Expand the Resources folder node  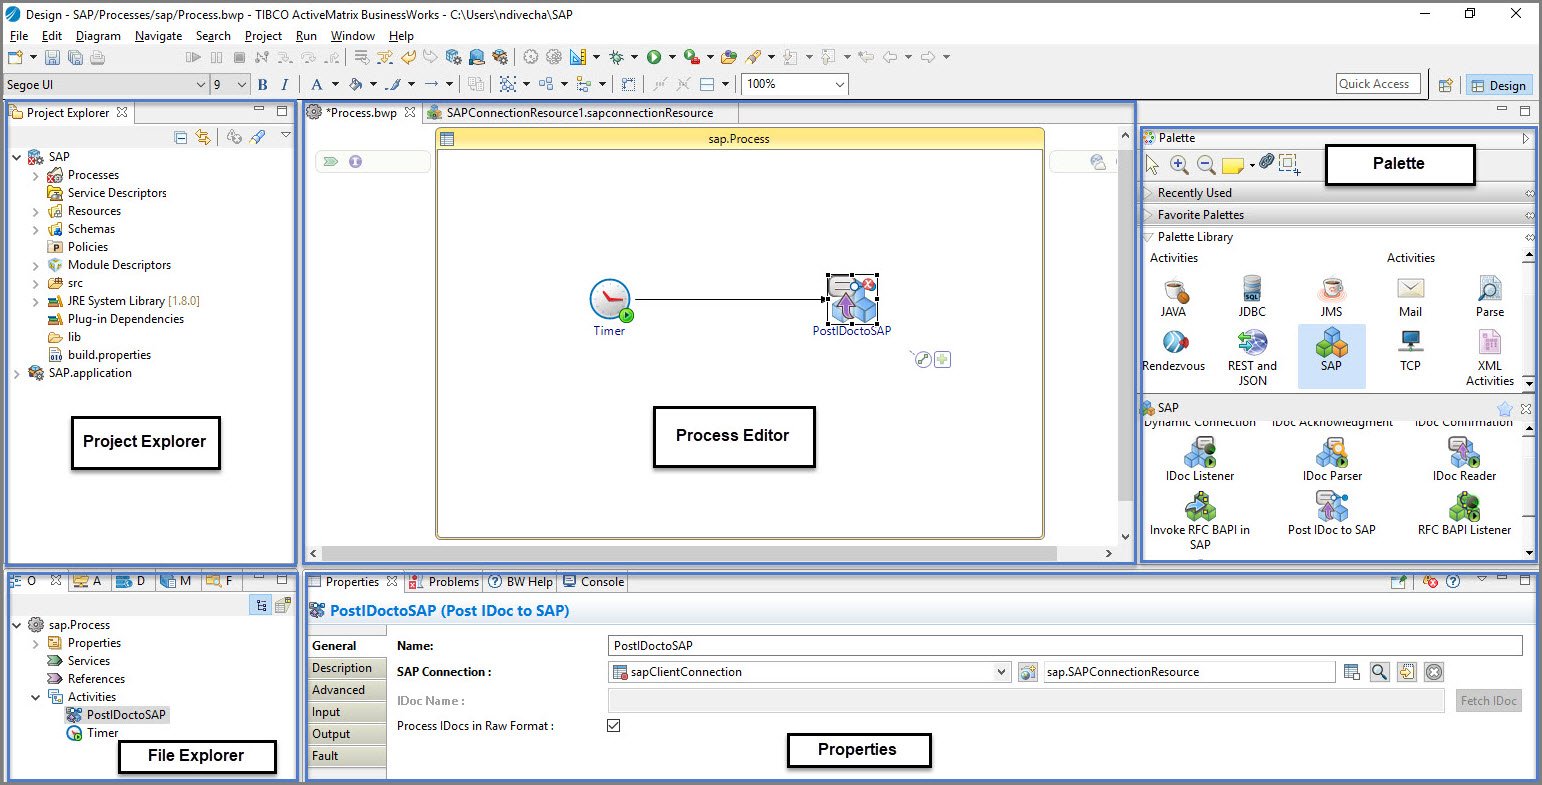(36, 211)
